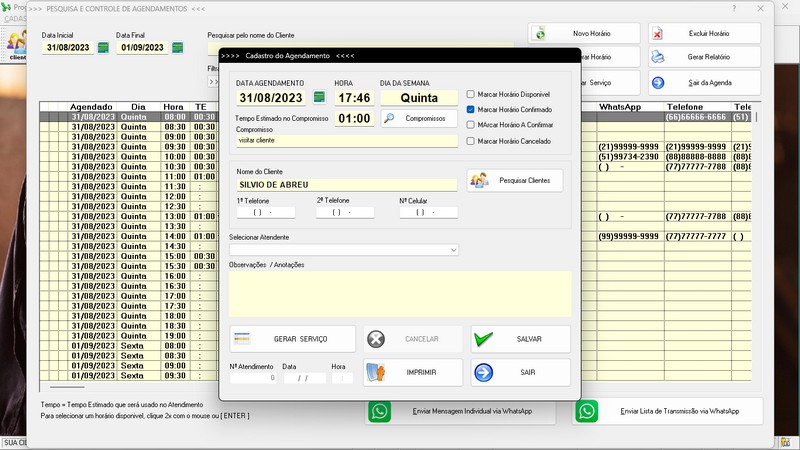800x450 pixels.
Task: Click the Agendado column header
Action: pyautogui.click(x=91, y=107)
